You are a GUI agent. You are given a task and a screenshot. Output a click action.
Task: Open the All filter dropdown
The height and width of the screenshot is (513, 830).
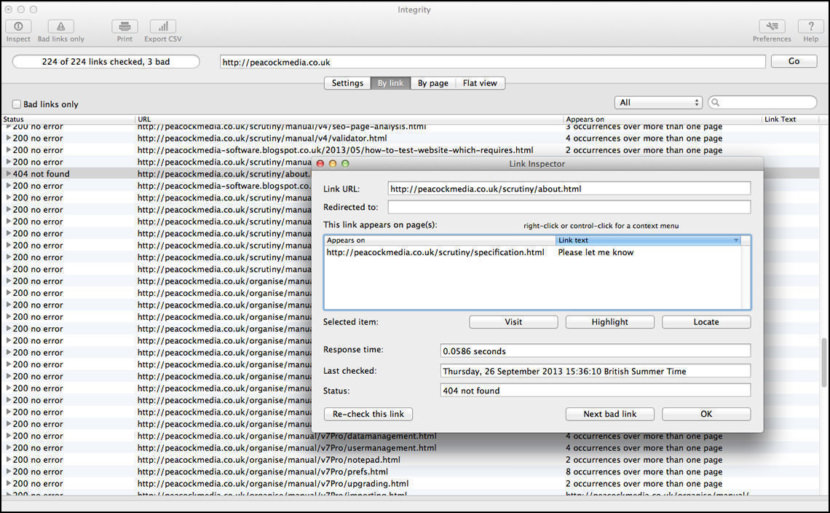point(658,102)
